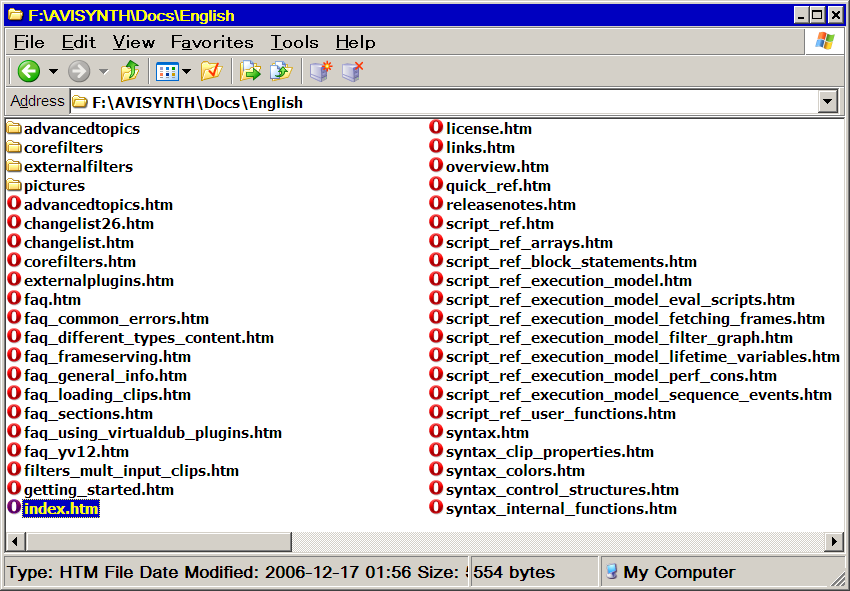Click the Opera icon of getting_started.htm

click(x=14, y=489)
